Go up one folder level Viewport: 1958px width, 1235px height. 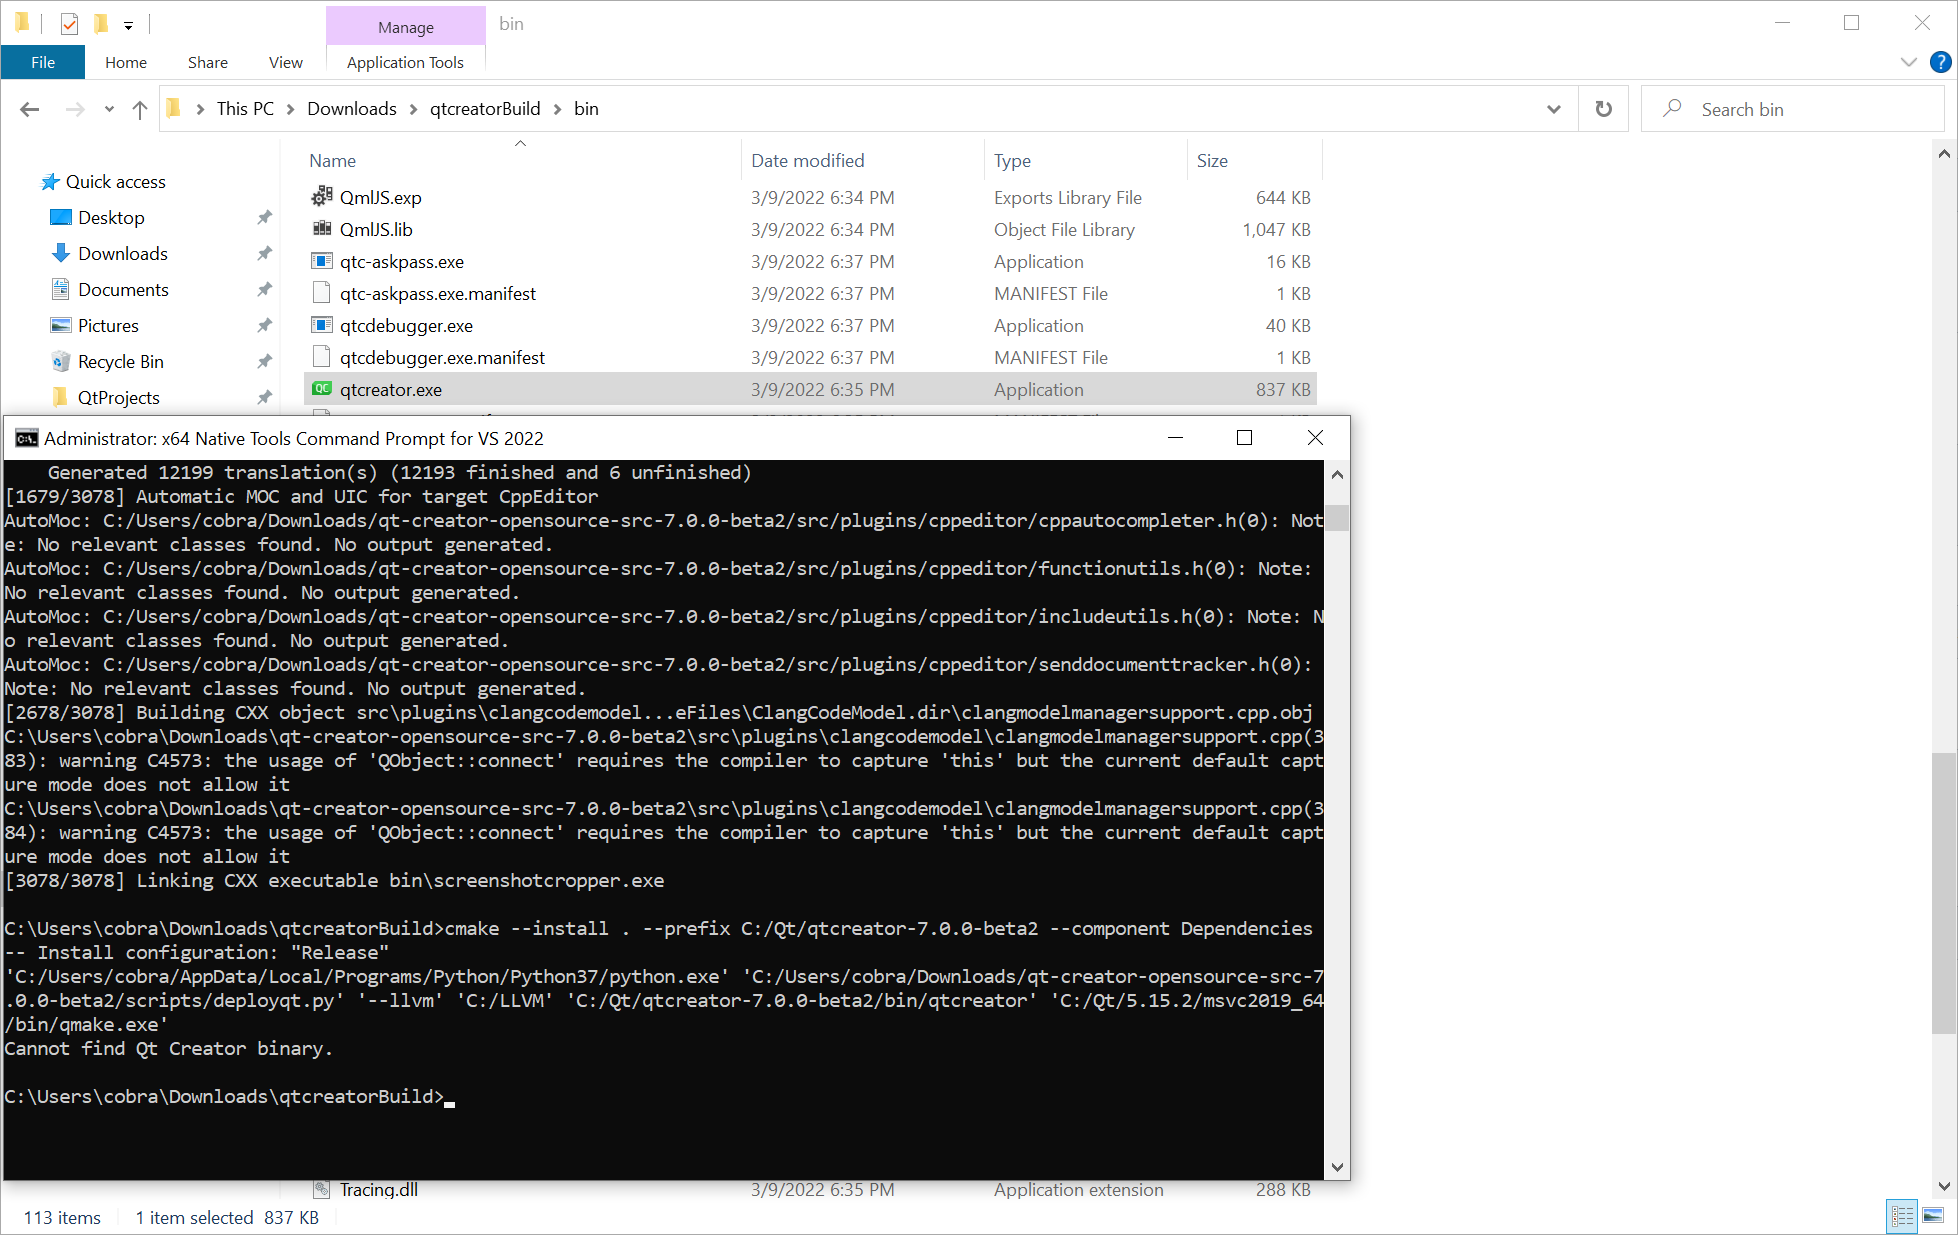[140, 109]
